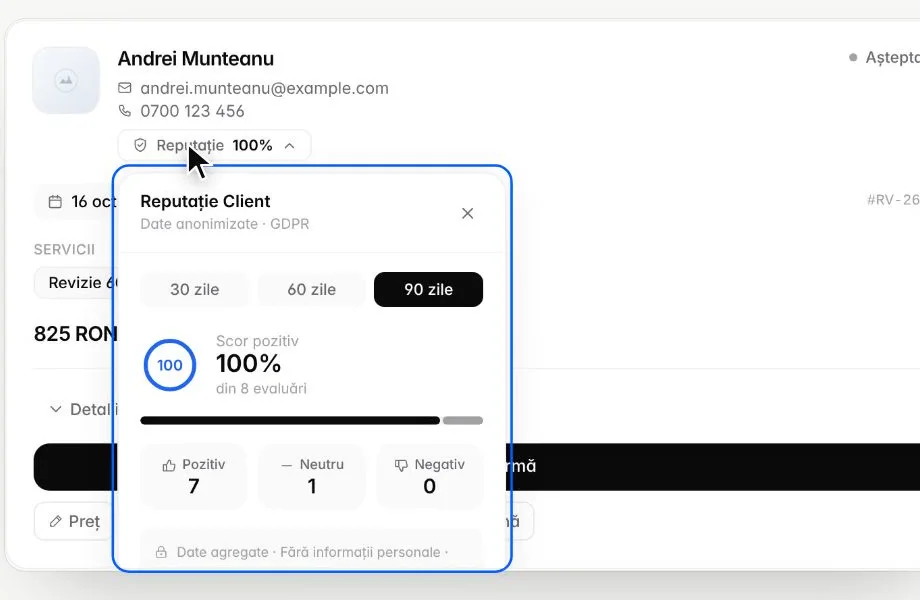Screen dimensions: 920x600
Task: Click the circular 100 score ring
Action: (x=170, y=365)
